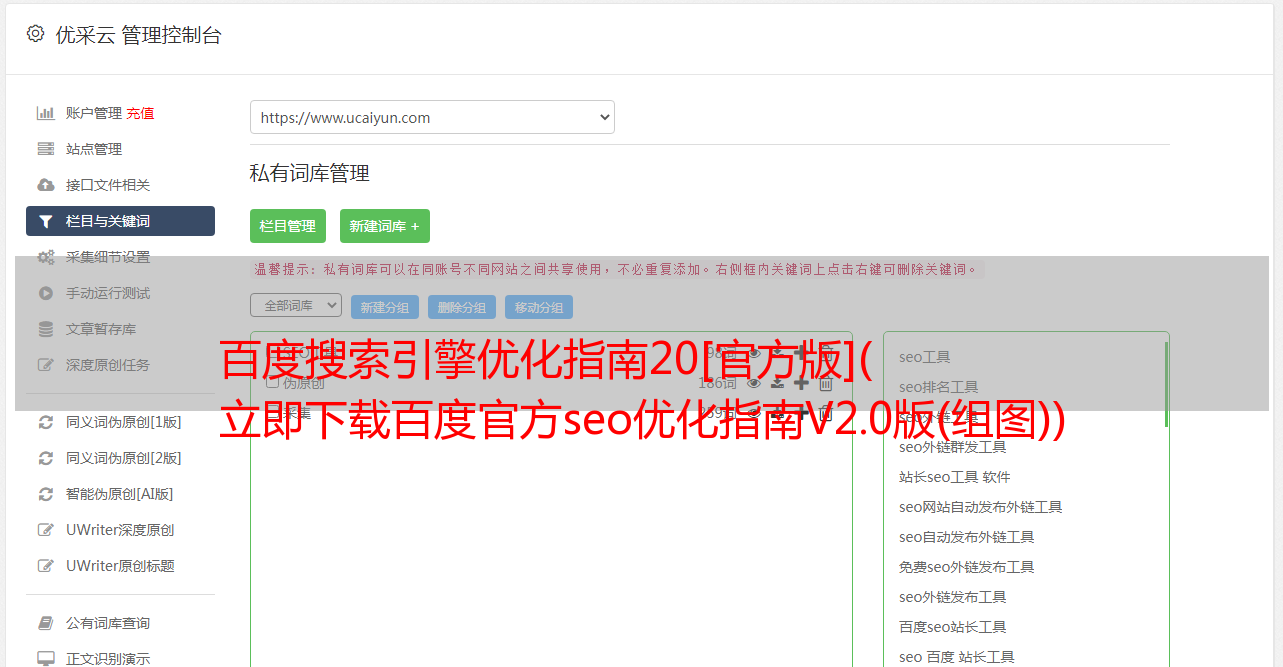Open 站点管理 via its server icon
The image size is (1283, 667).
click(46, 149)
